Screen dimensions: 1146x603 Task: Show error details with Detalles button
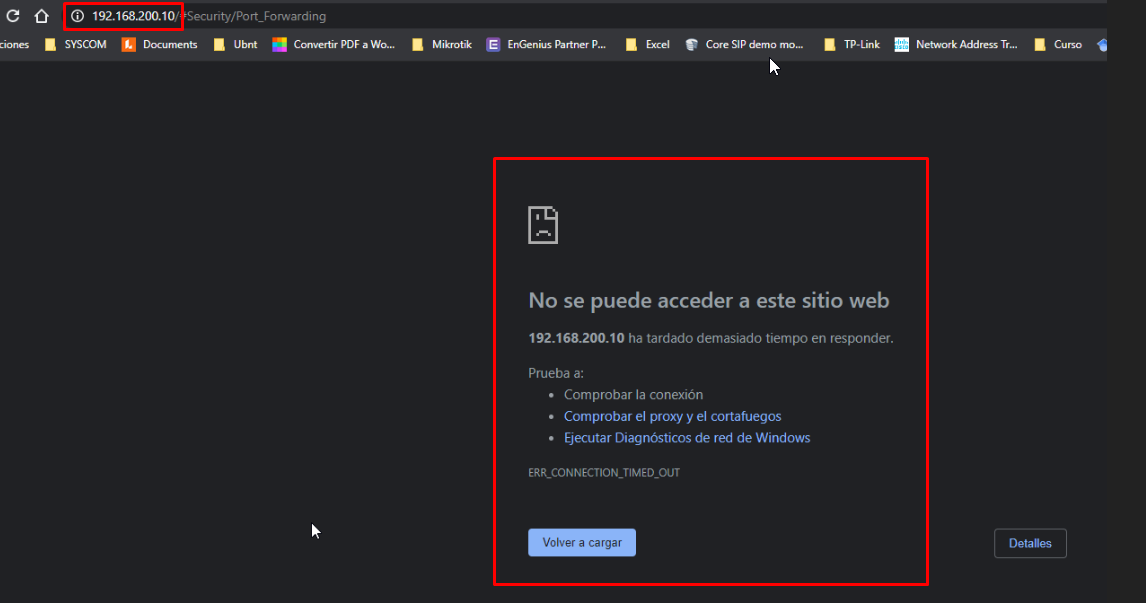[1030, 543]
